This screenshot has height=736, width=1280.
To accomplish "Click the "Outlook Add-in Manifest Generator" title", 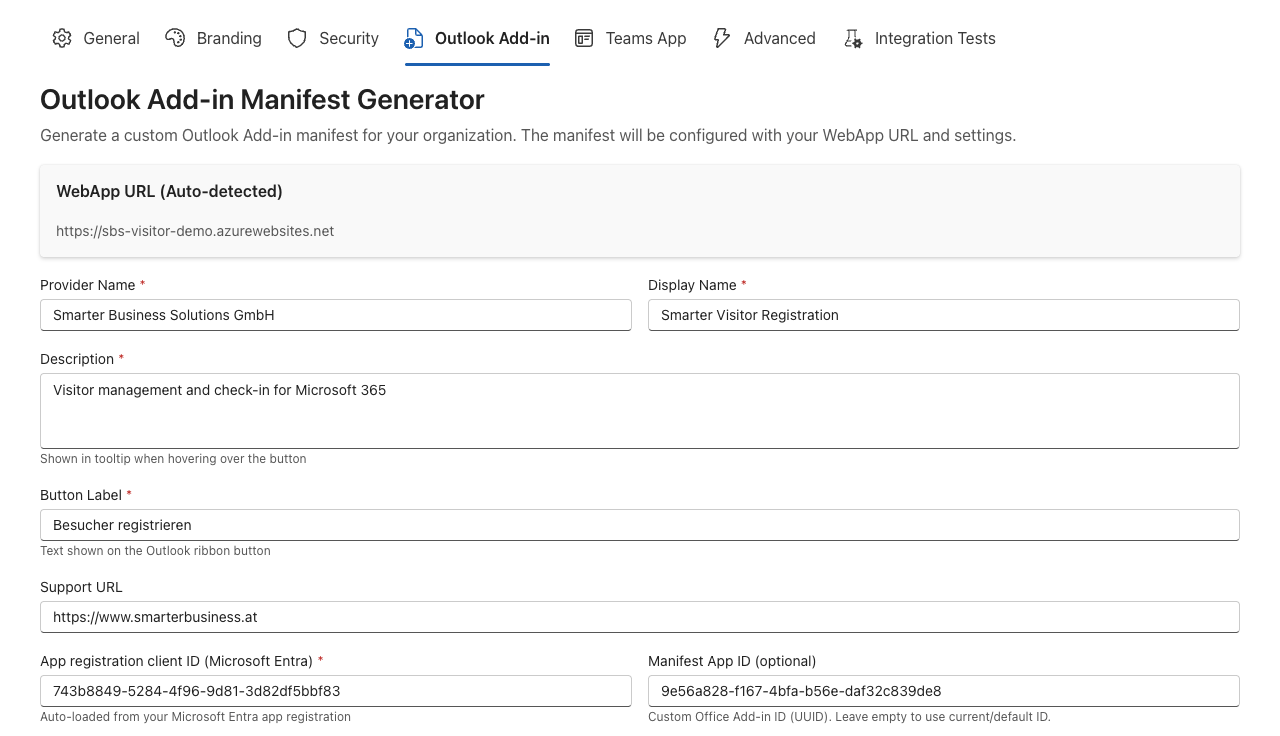I will (262, 100).
